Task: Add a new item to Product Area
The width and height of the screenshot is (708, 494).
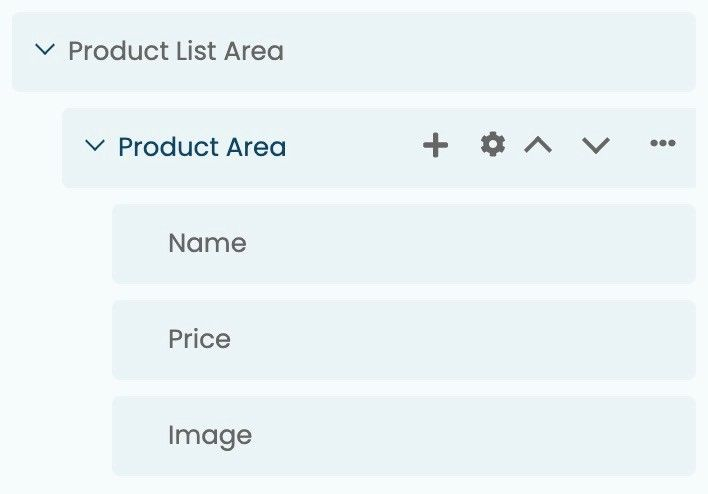Action: 435,145
